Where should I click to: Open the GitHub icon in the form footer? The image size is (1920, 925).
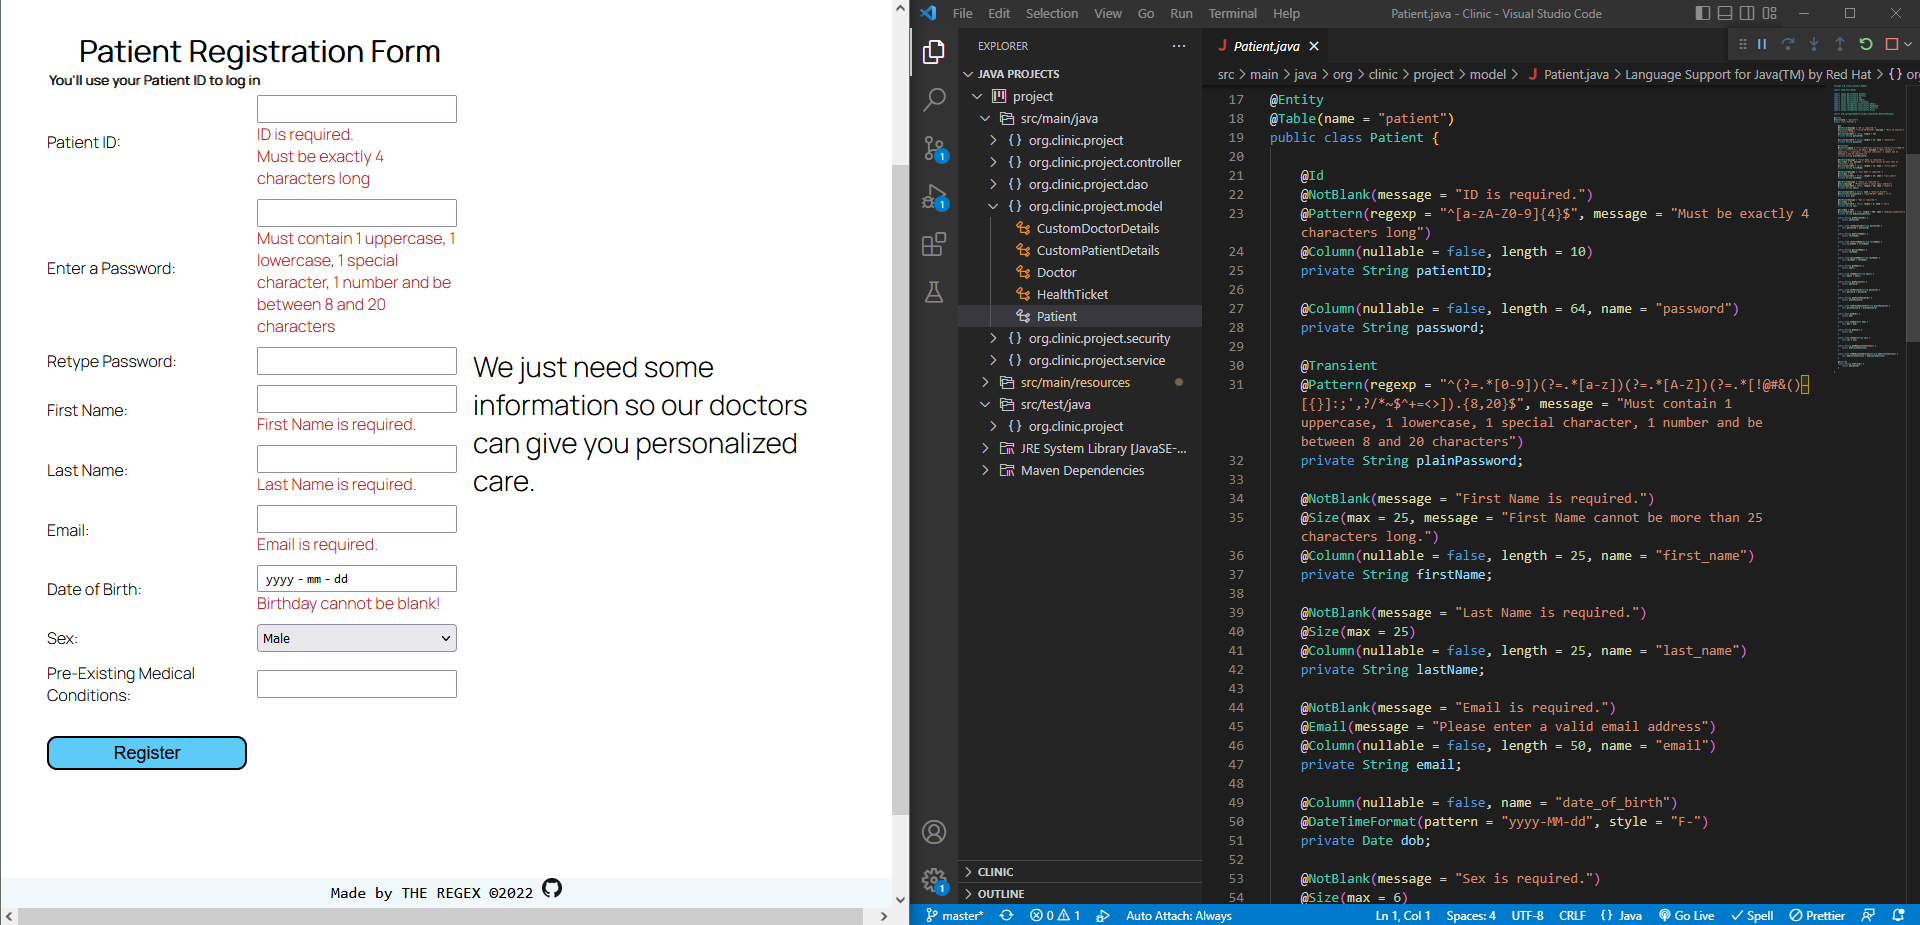pyautogui.click(x=551, y=888)
